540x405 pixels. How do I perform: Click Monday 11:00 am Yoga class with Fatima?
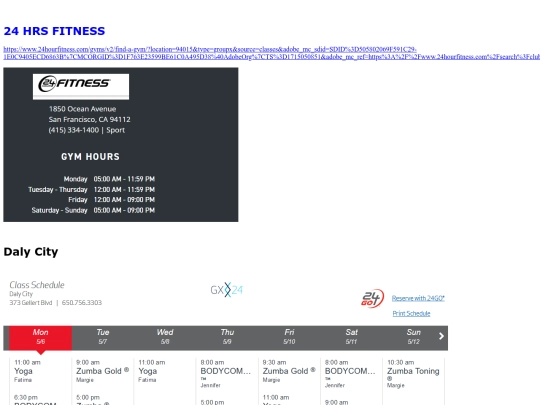pyautogui.click(x=28, y=371)
